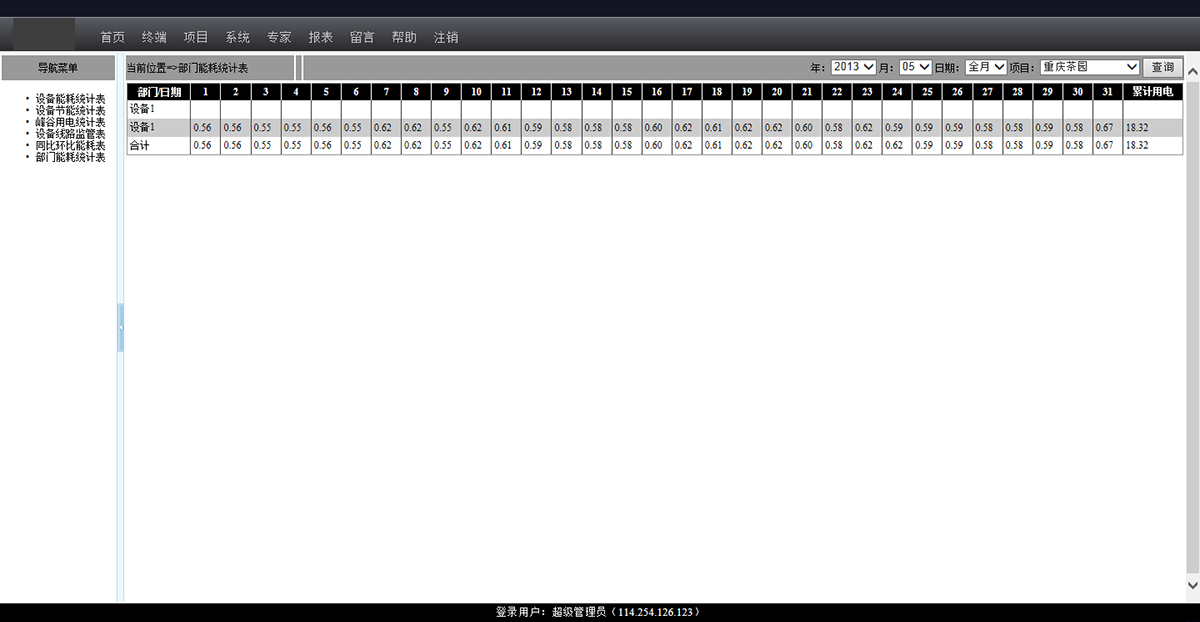The height and width of the screenshot is (622, 1200).
Task: Click 注销 to log out
Action: [x=446, y=37]
